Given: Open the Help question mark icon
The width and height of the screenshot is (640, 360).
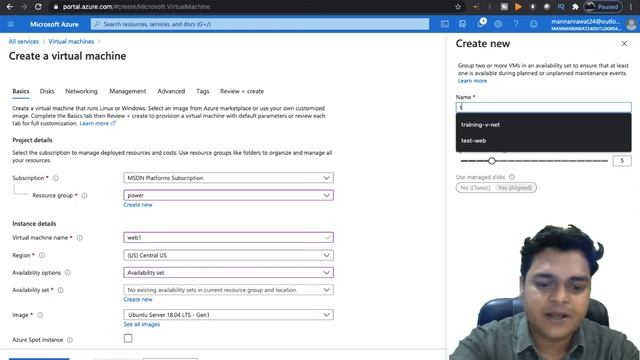Looking at the screenshot, I should point(516,24).
